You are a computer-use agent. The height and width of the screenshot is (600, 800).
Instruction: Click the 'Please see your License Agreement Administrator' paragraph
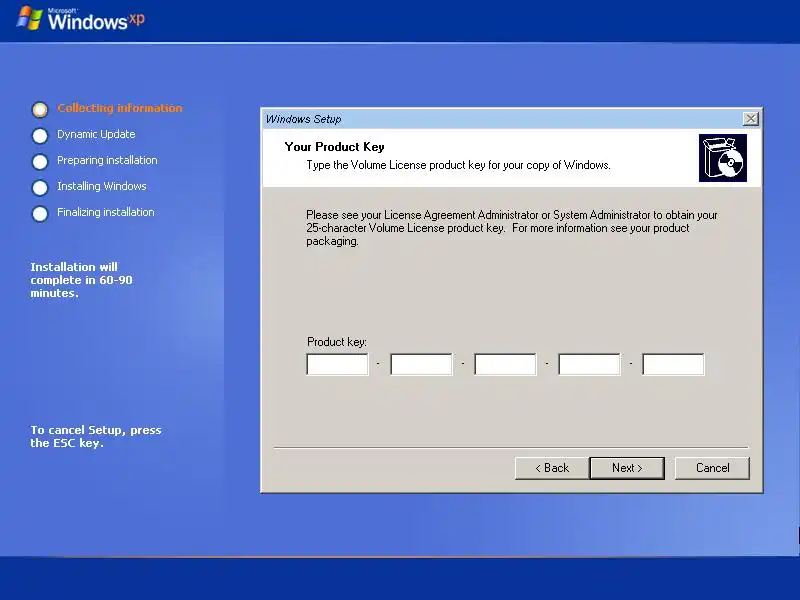512,228
